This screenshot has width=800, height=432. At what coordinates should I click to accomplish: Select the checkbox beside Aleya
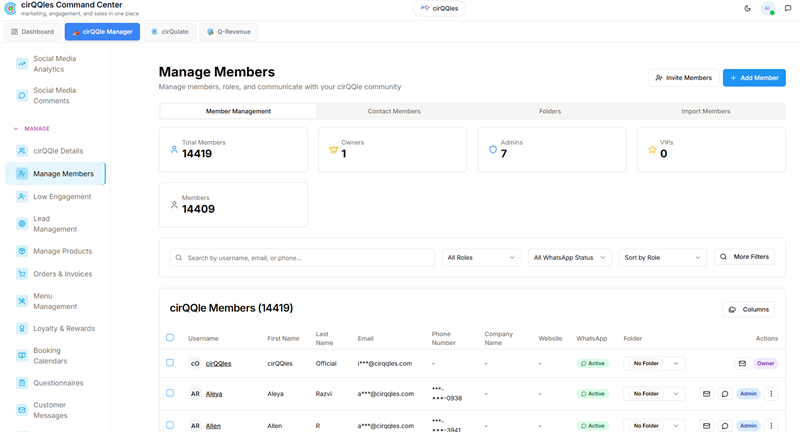170,393
